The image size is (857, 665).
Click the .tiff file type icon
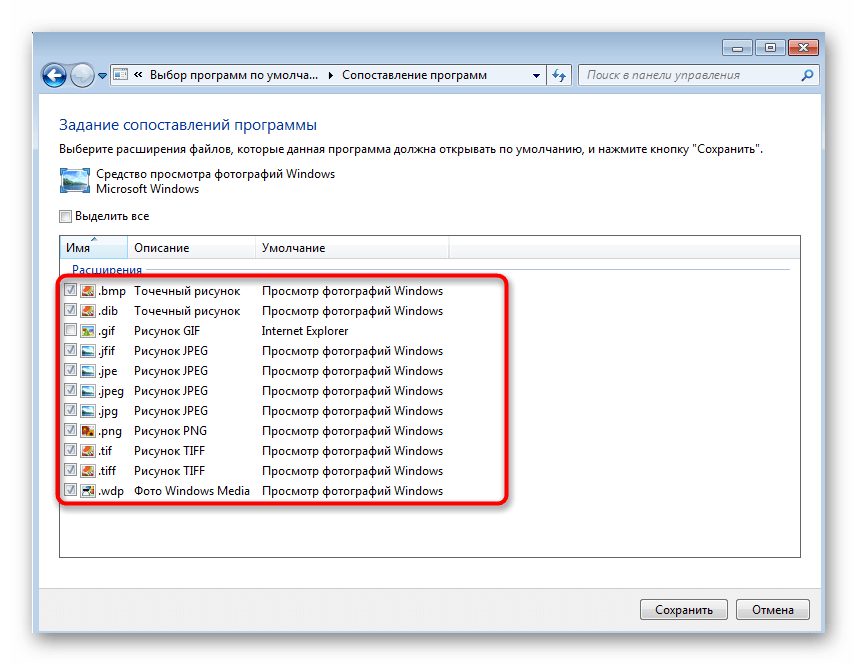pos(87,470)
